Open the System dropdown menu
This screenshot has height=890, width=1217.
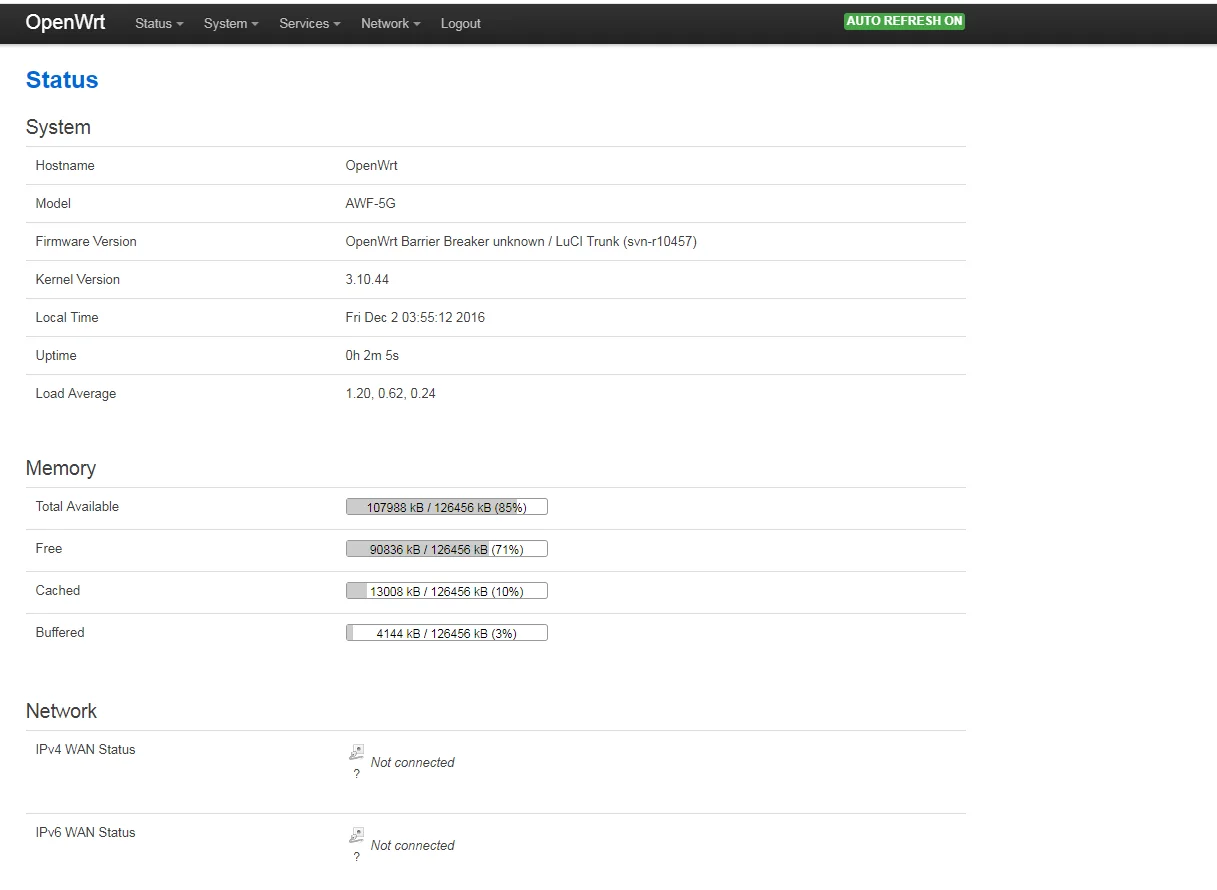[x=231, y=23]
